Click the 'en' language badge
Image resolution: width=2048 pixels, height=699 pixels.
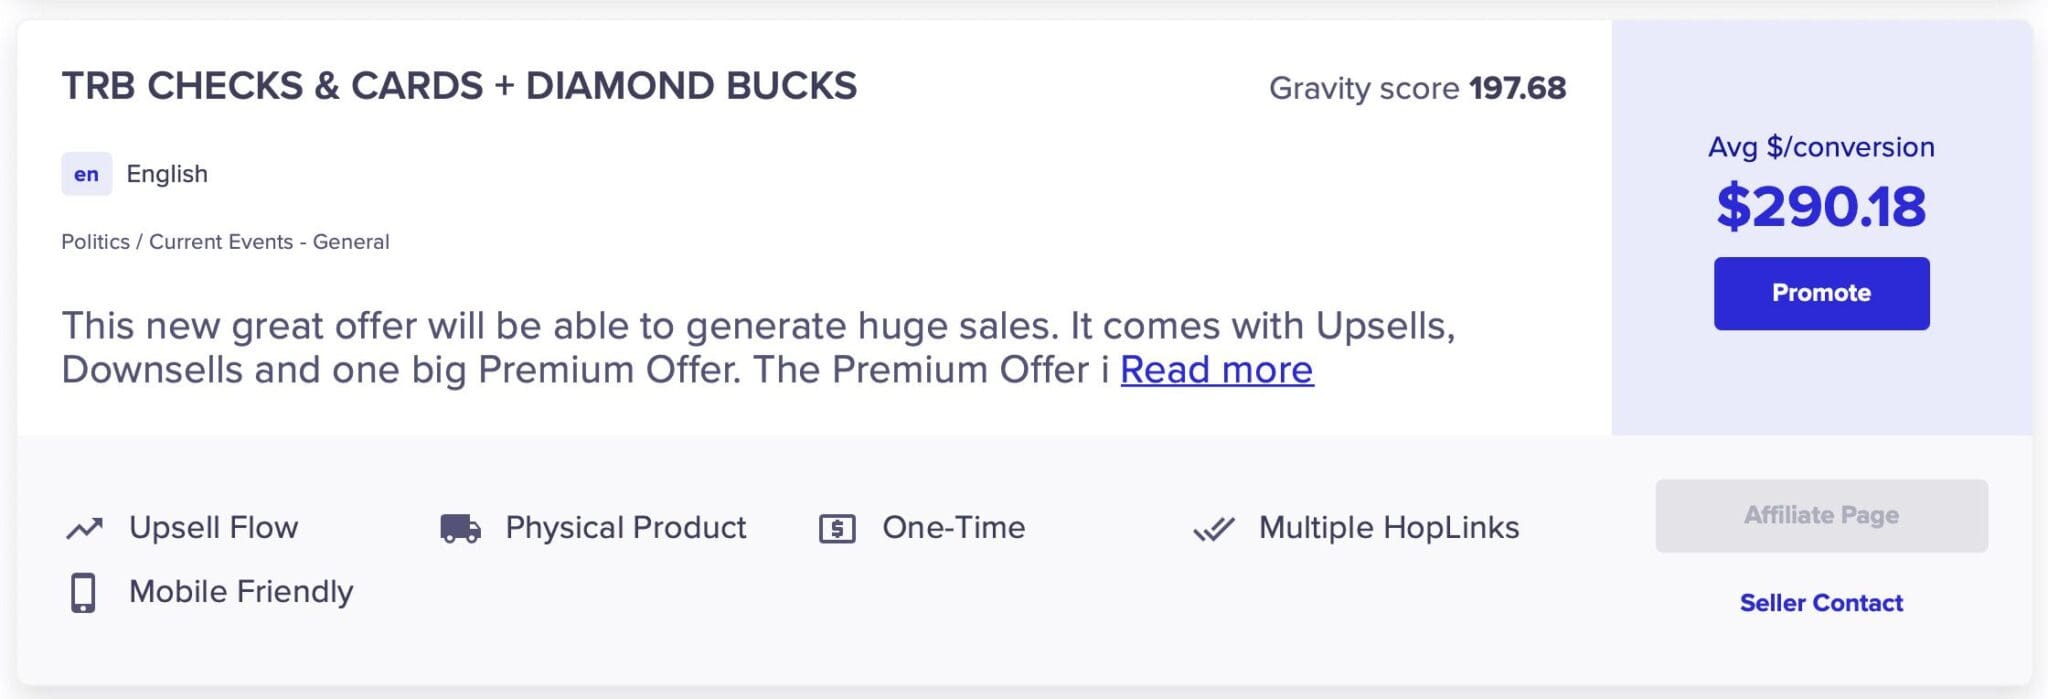click(x=86, y=174)
